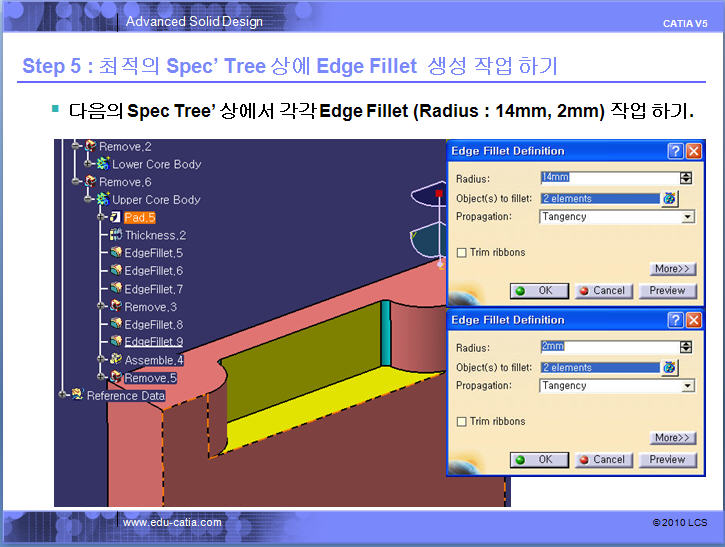
Task: Click the EdgeFillet.5 icon in the spec tree
Action: [x=117, y=252]
